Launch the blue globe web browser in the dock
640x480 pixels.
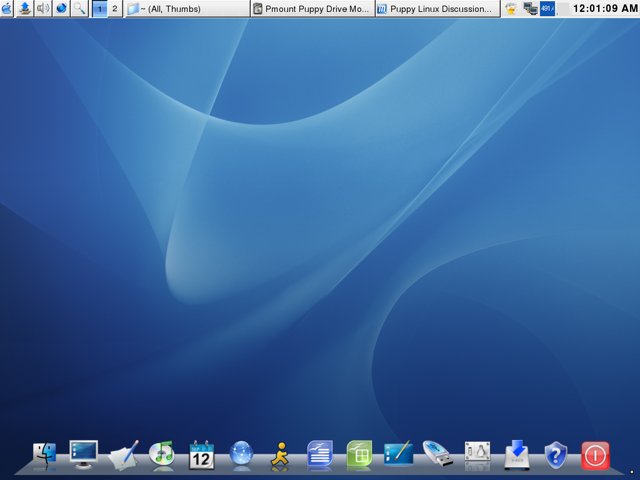click(241, 453)
